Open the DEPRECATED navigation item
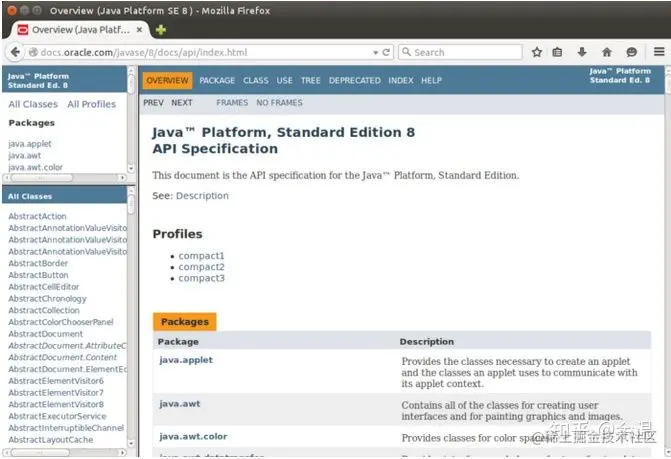This screenshot has width=671, height=459. (x=355, y=80)
